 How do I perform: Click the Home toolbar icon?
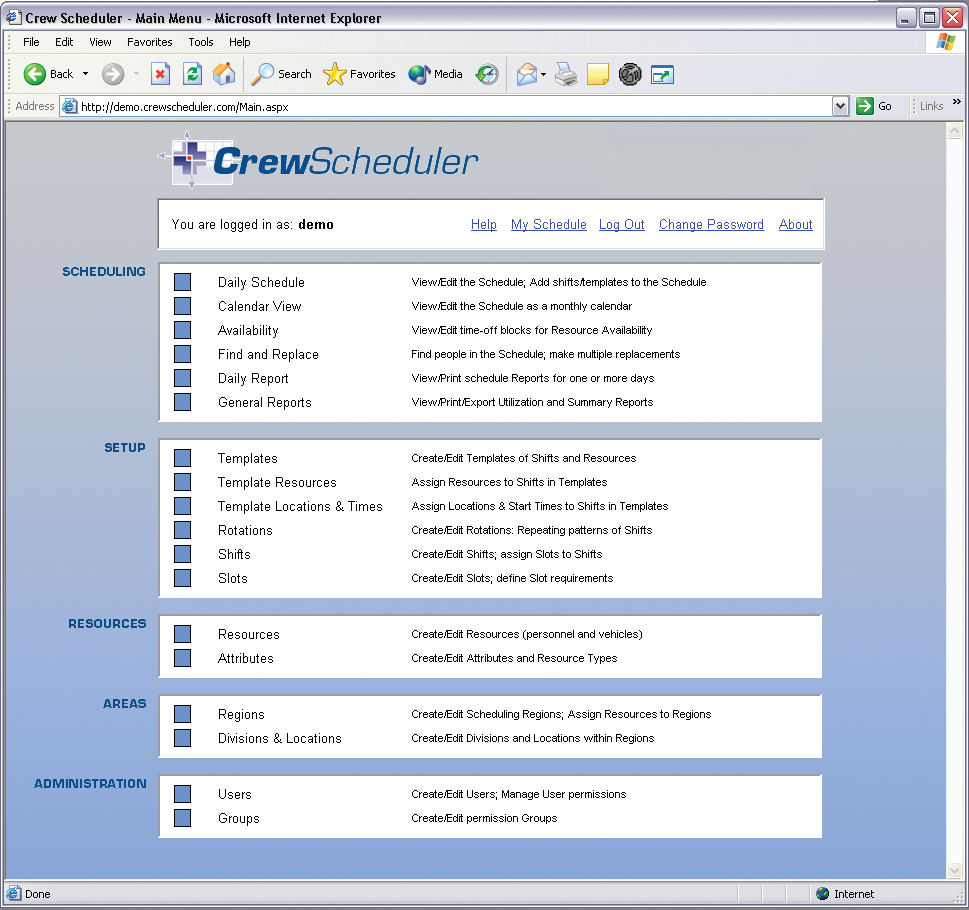click(x=224, y=74)
